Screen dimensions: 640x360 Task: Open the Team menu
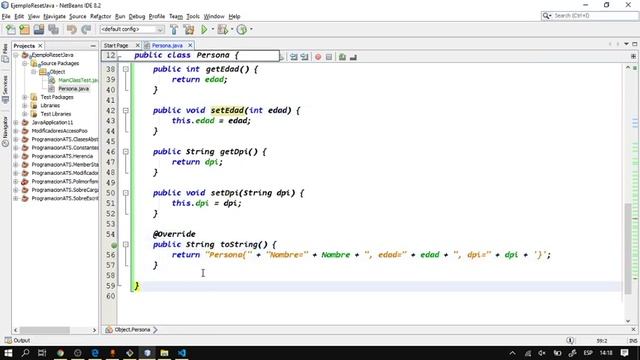click(176, 16)
